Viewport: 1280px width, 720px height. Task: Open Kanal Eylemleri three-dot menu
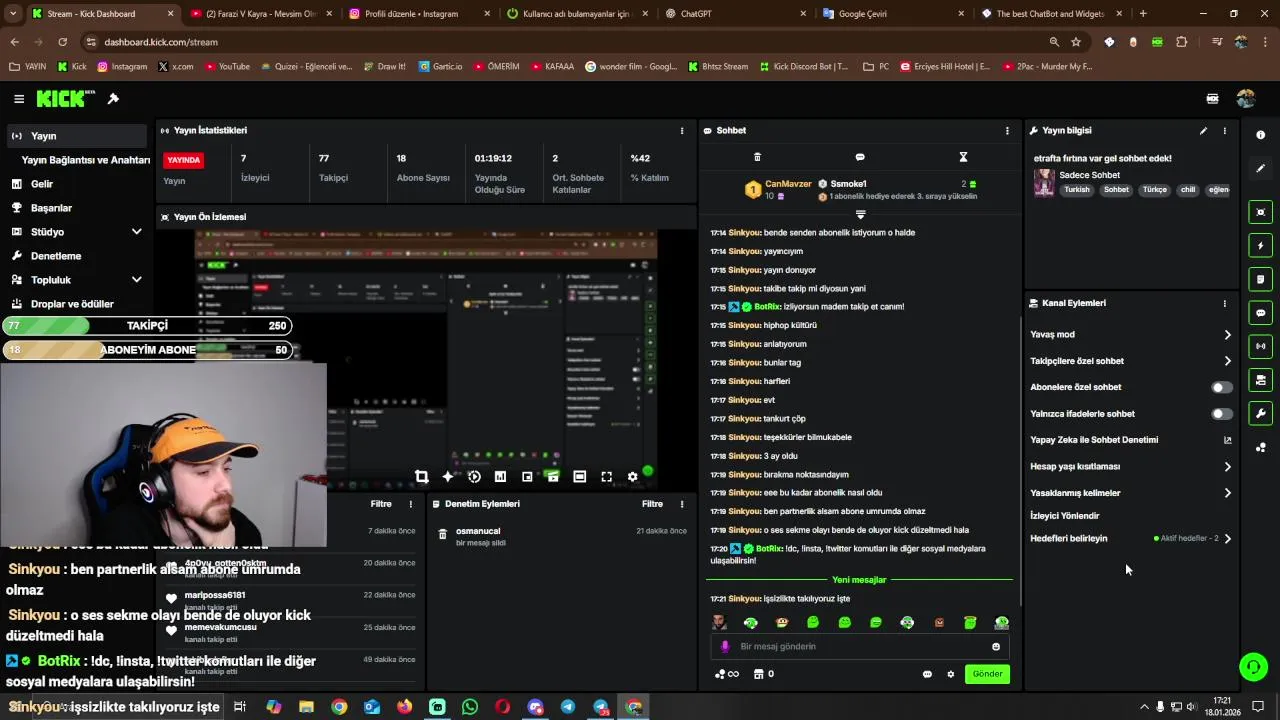point(1225,303)
